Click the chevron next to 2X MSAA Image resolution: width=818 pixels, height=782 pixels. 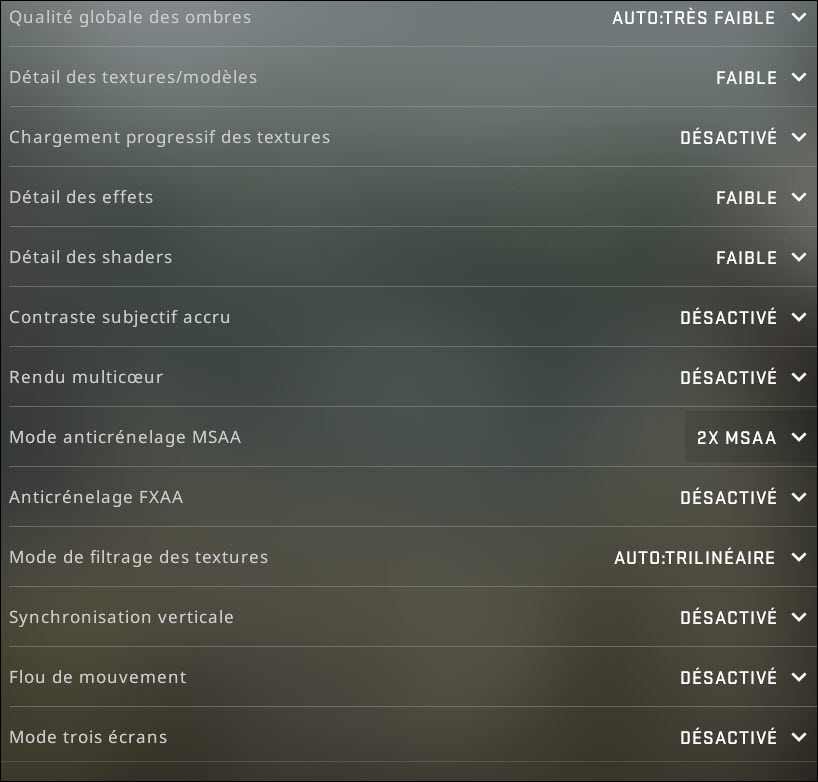[798, 437]
